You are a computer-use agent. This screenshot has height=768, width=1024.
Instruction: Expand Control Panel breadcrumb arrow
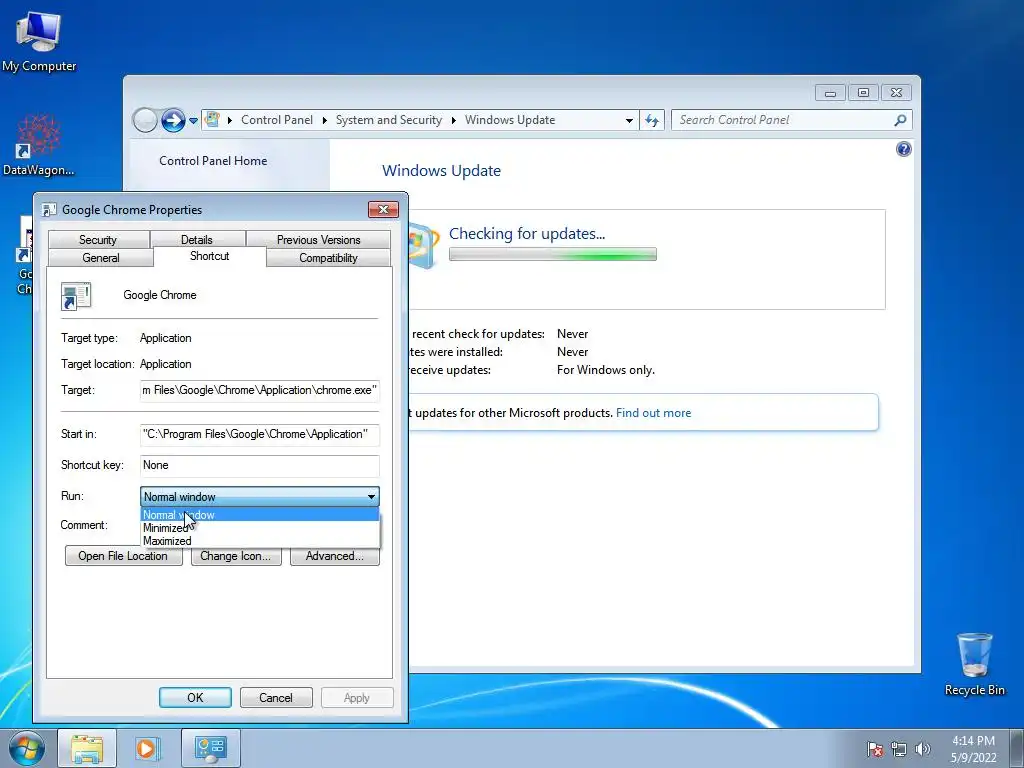pos(325,120)
